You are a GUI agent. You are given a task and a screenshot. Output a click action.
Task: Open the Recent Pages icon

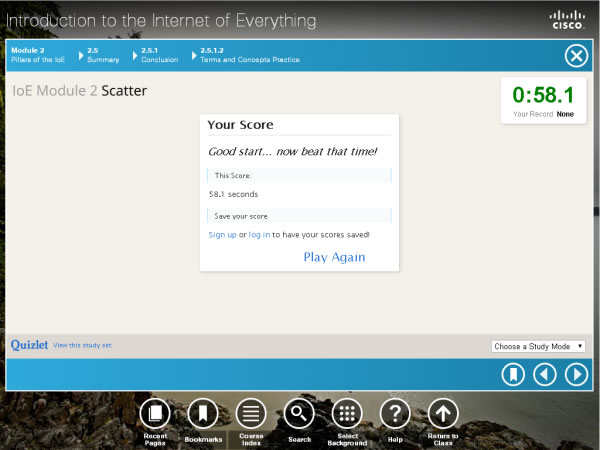(x=155, y=413)
